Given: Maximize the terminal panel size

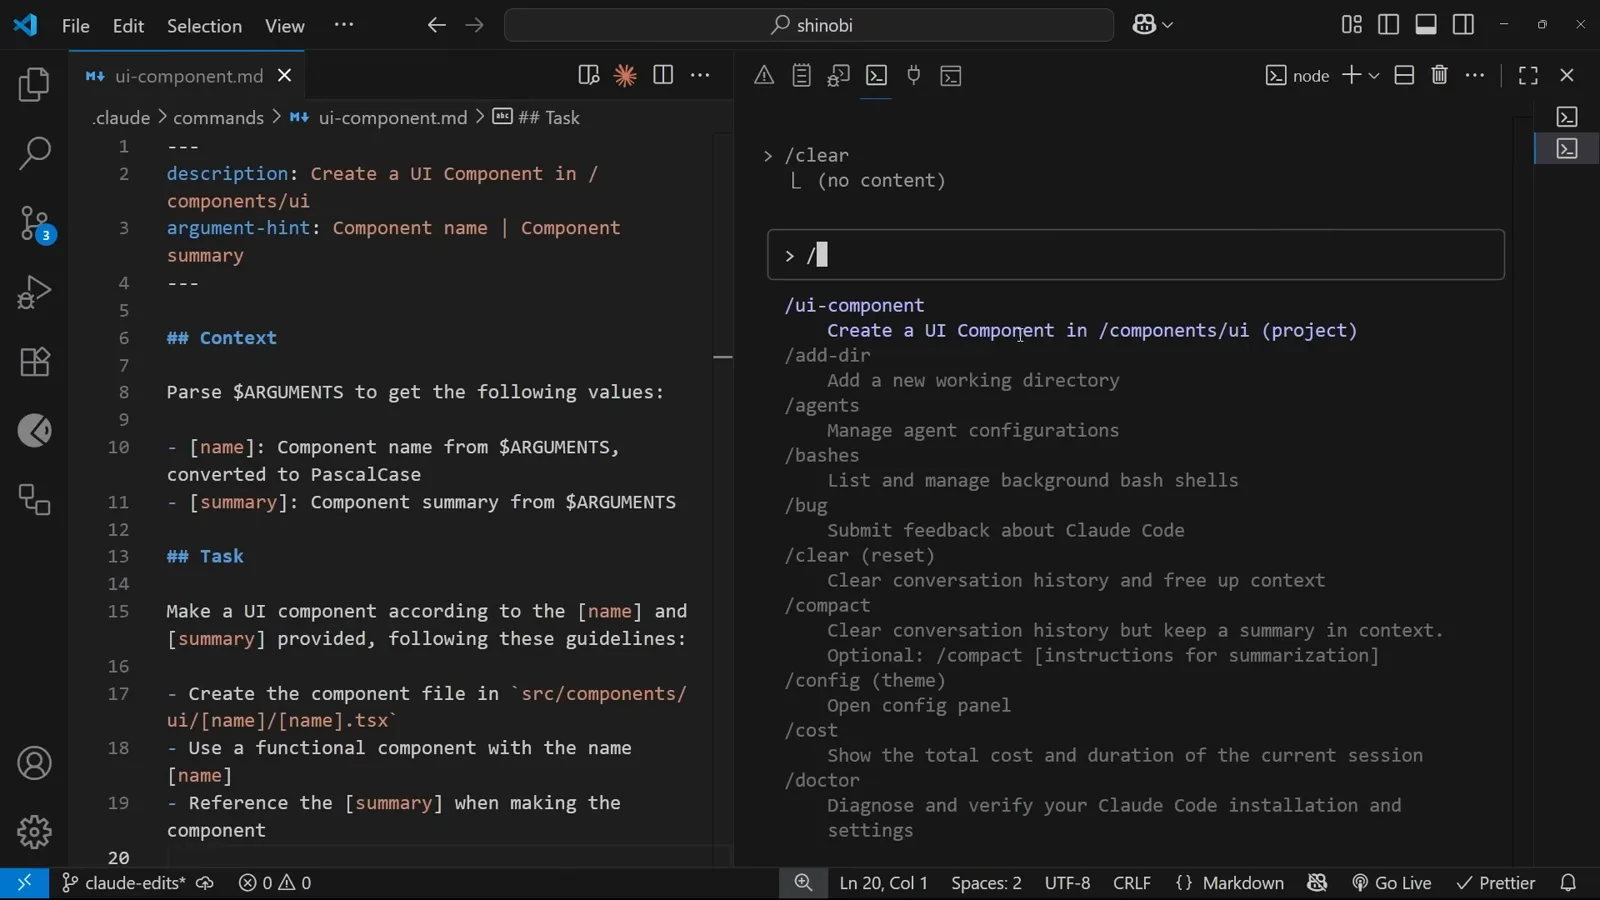Looking at the screenshot, I should tap(1528, 76).
